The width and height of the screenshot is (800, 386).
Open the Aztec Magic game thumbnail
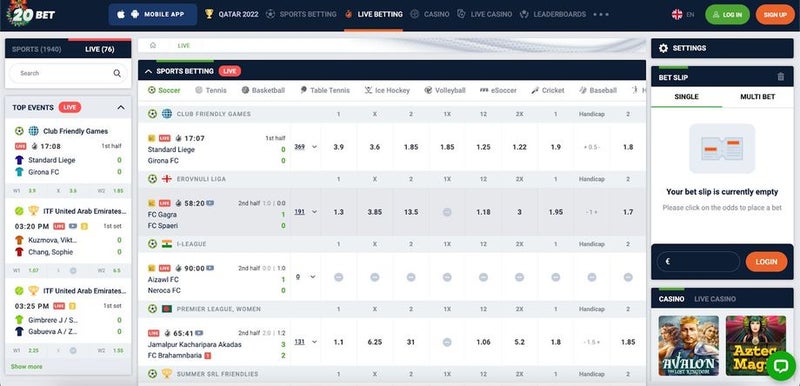[x=756, y=345]
